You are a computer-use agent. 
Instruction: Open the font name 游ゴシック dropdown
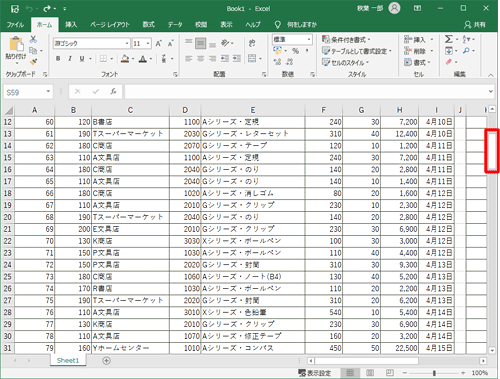pos(127,43)
